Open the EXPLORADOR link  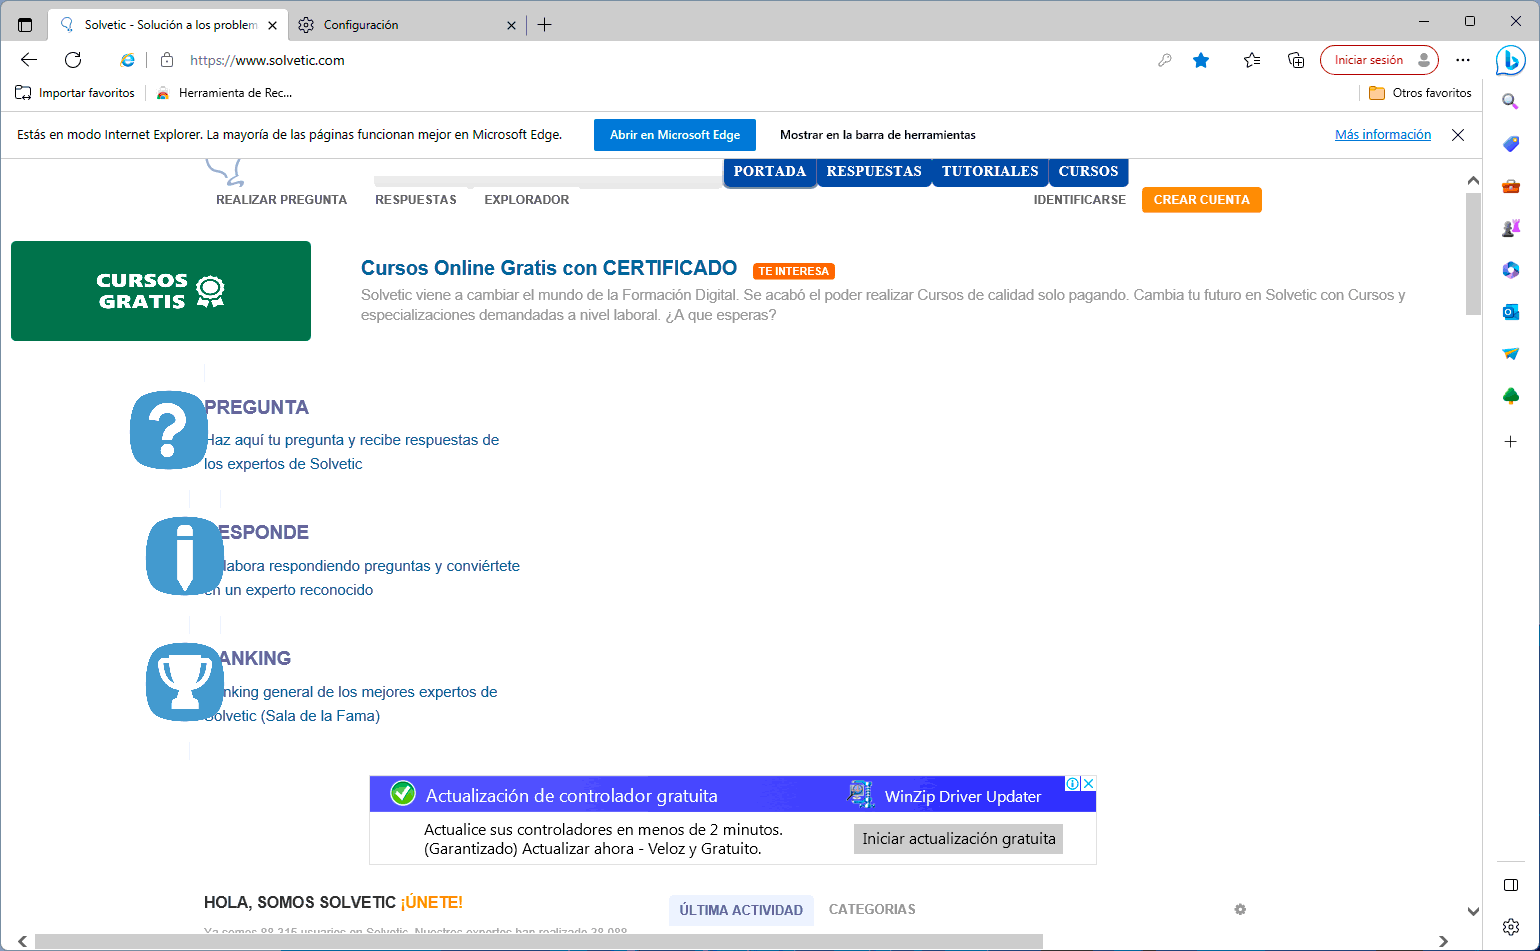point(527,200)
